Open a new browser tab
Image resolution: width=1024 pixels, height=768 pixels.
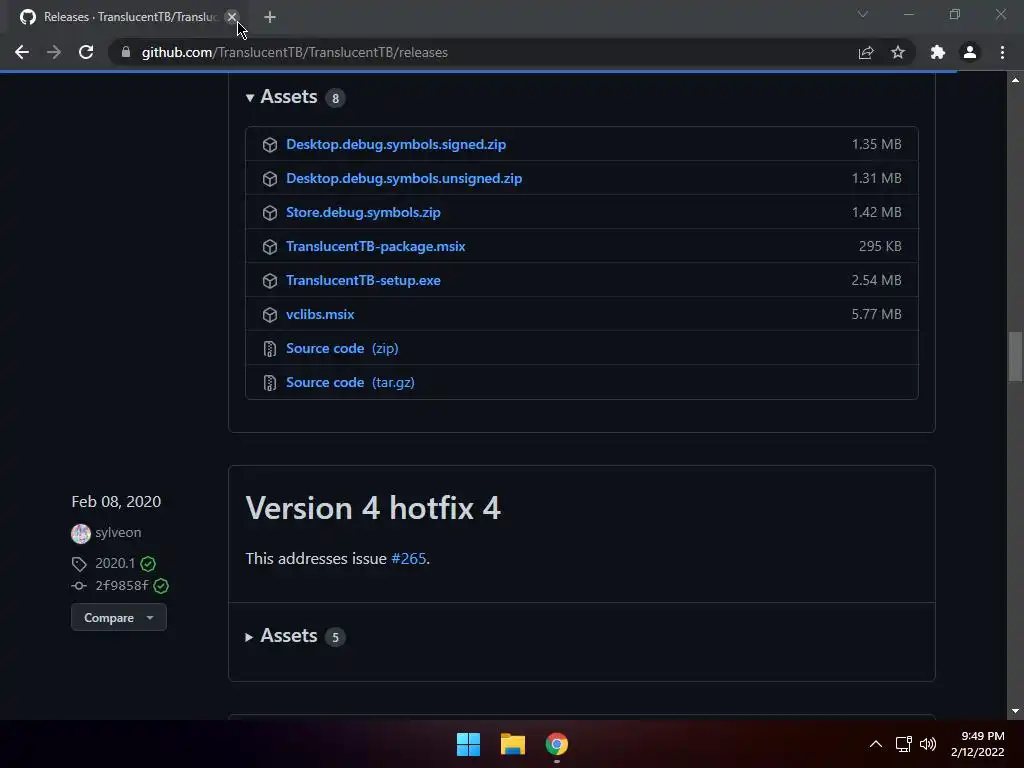click(270, 17)
